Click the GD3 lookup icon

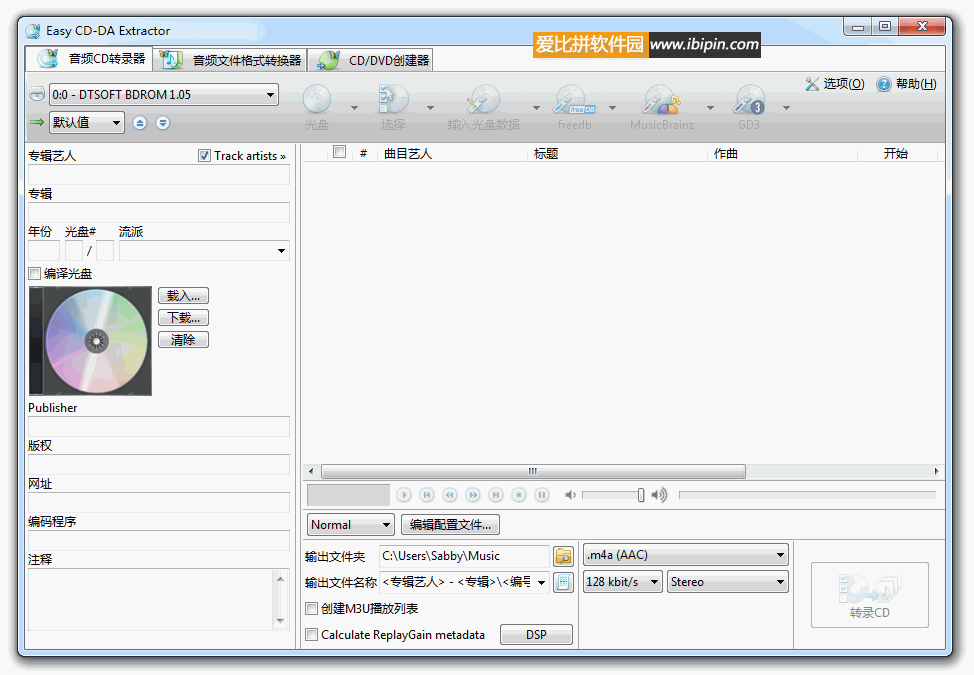(749, 99)
